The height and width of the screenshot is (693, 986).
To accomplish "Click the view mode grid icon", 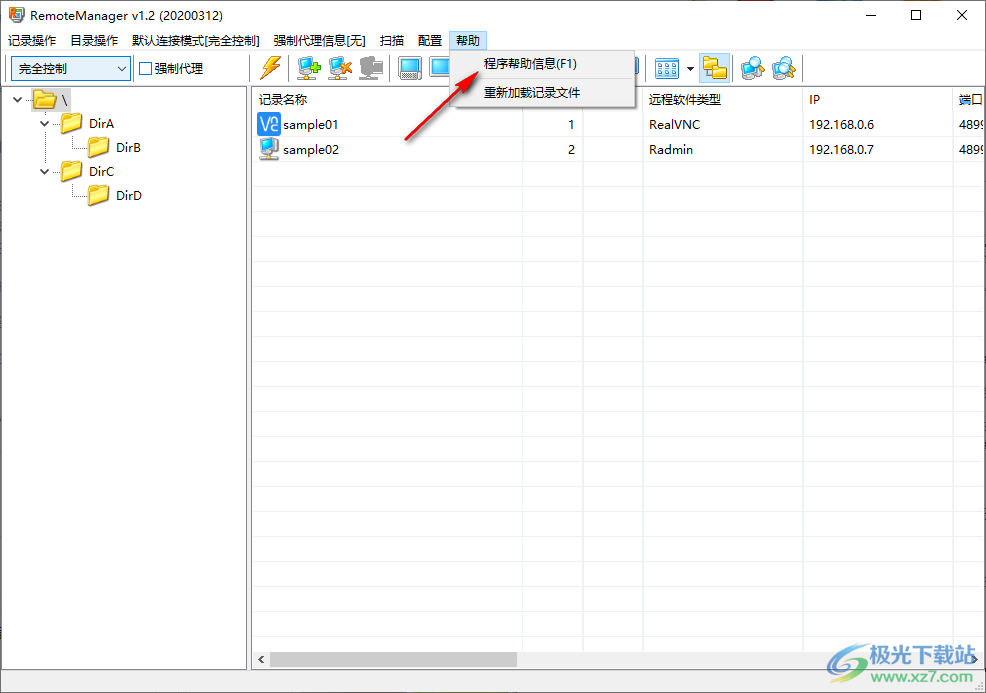I will click(x=667, y=68).
